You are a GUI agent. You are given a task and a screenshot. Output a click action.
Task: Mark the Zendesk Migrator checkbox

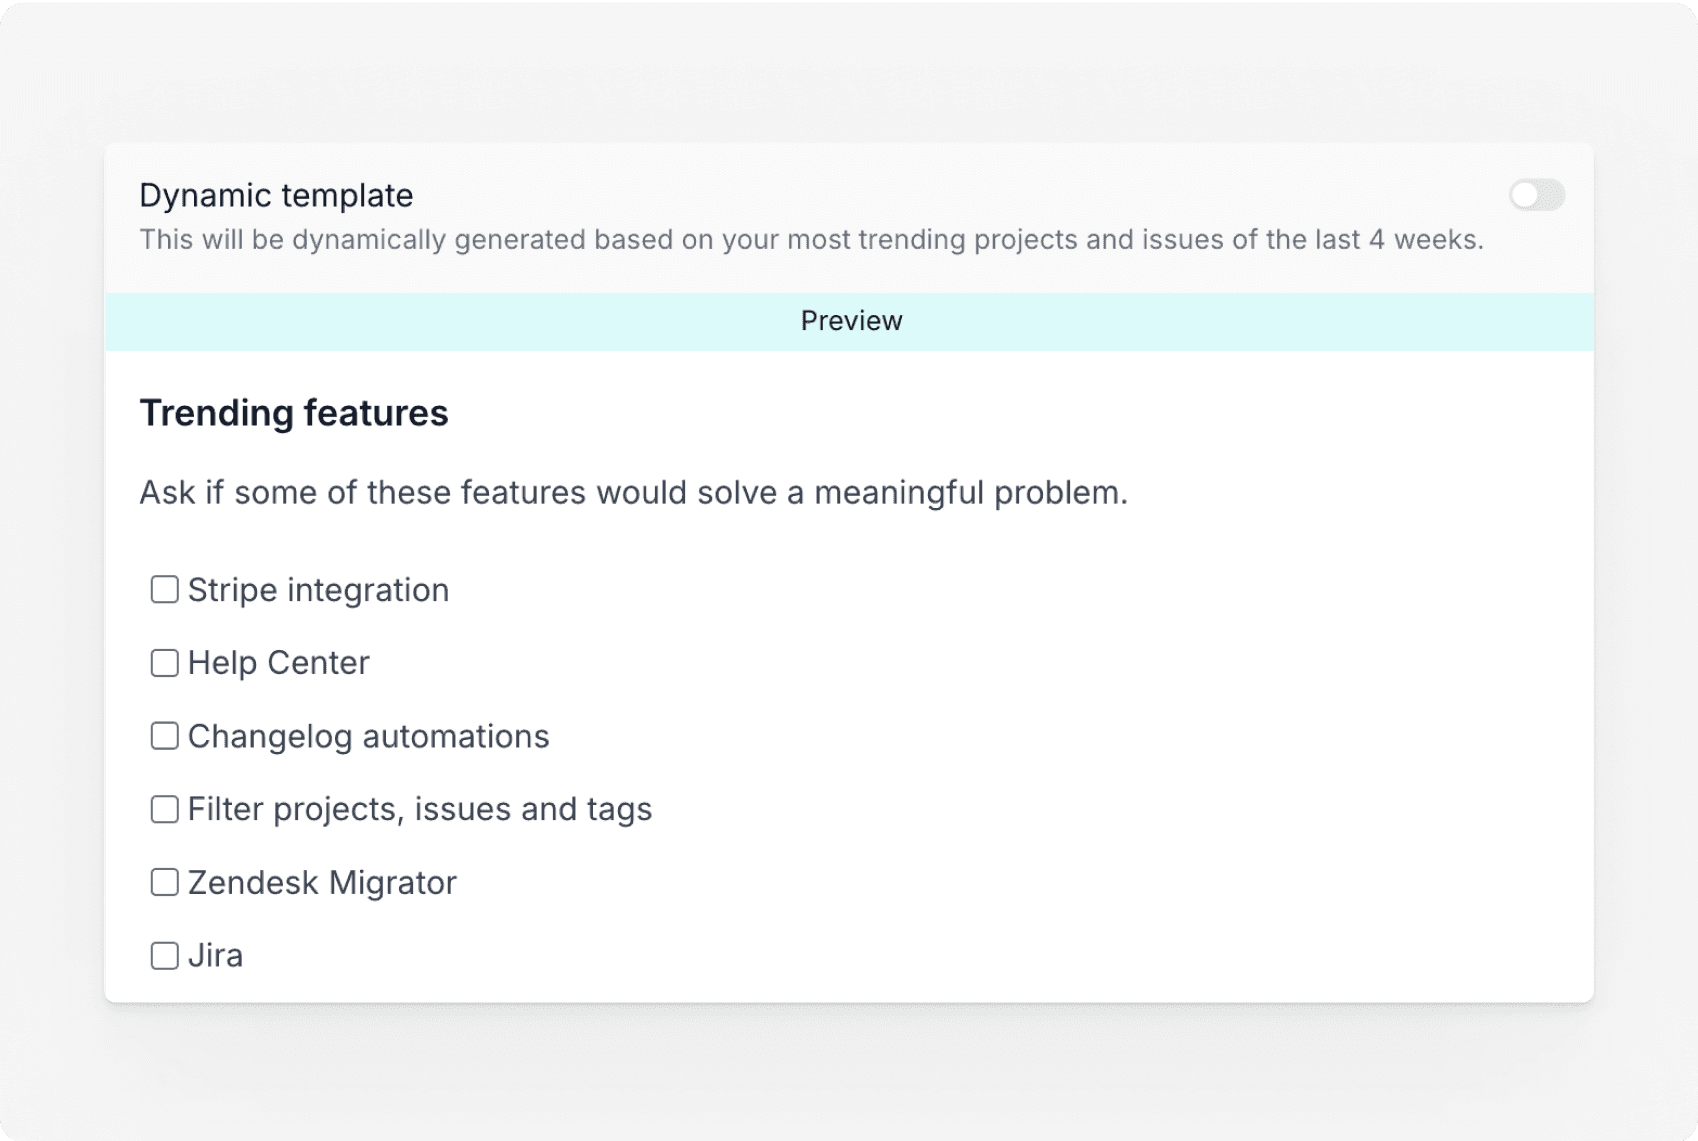coord(164,882)
